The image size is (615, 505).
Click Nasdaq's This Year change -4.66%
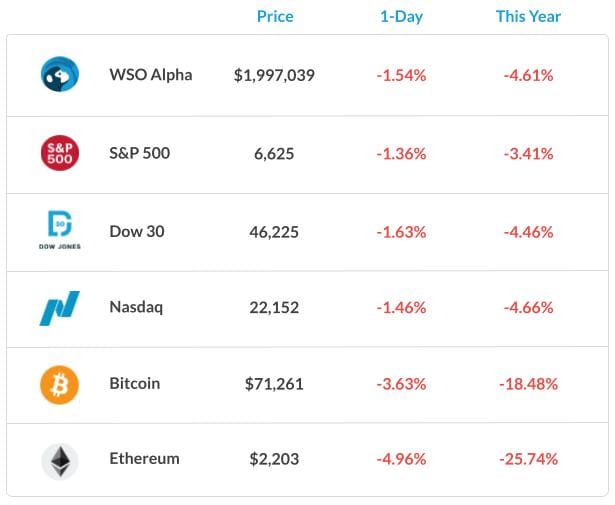click(x=528, y=307)
